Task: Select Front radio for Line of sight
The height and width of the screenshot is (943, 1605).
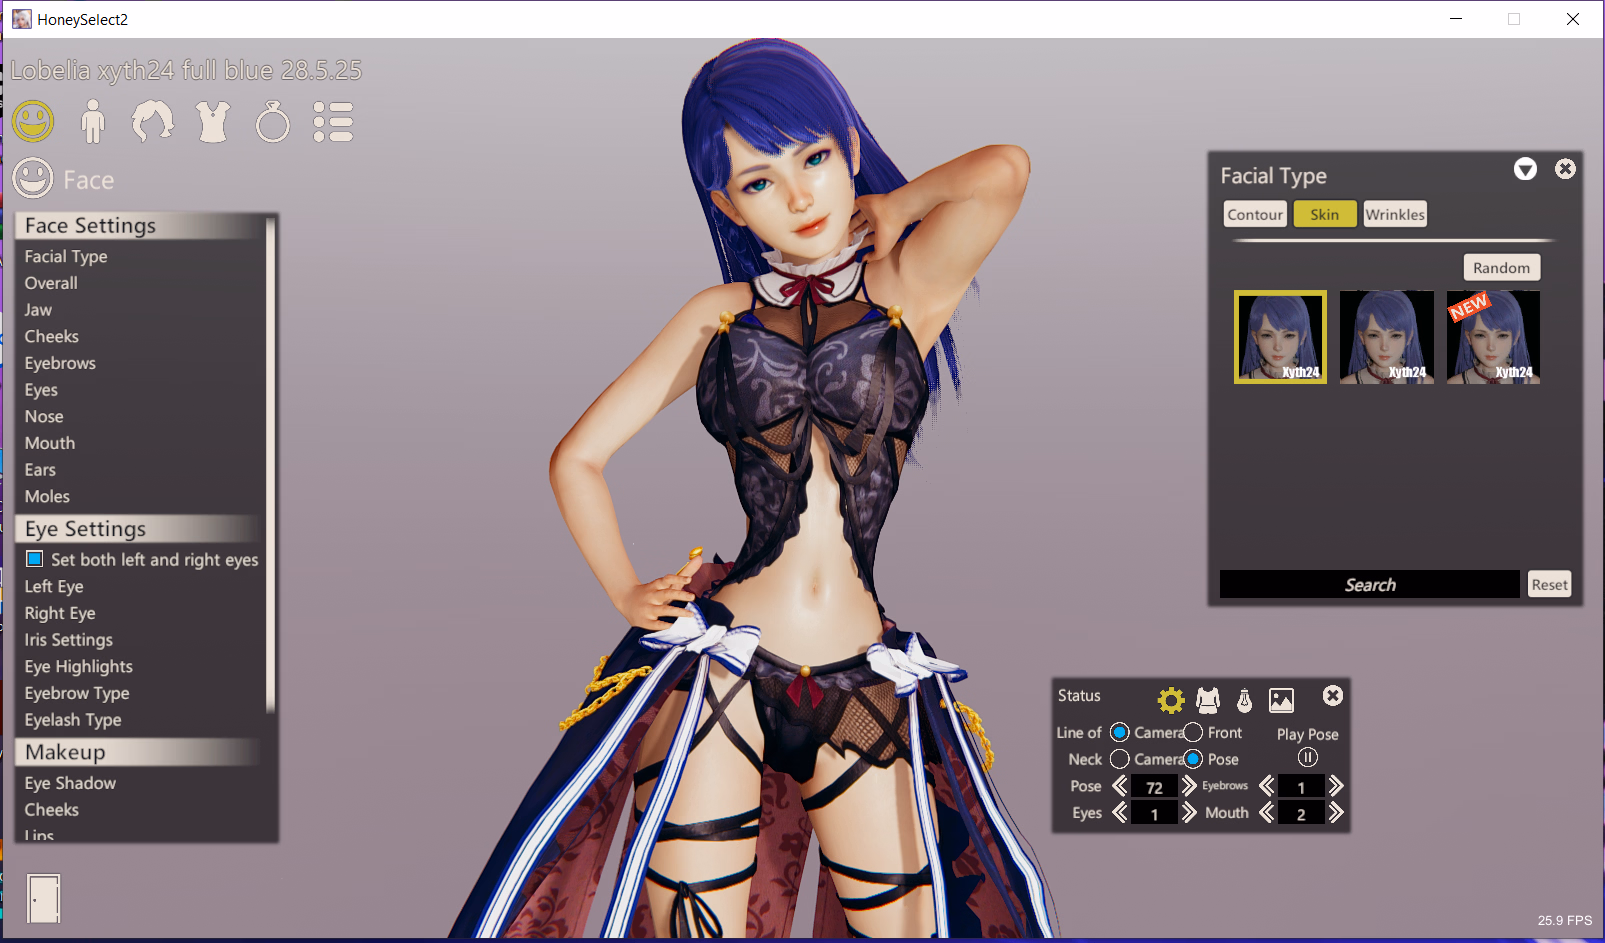Action: (1193, 733)
